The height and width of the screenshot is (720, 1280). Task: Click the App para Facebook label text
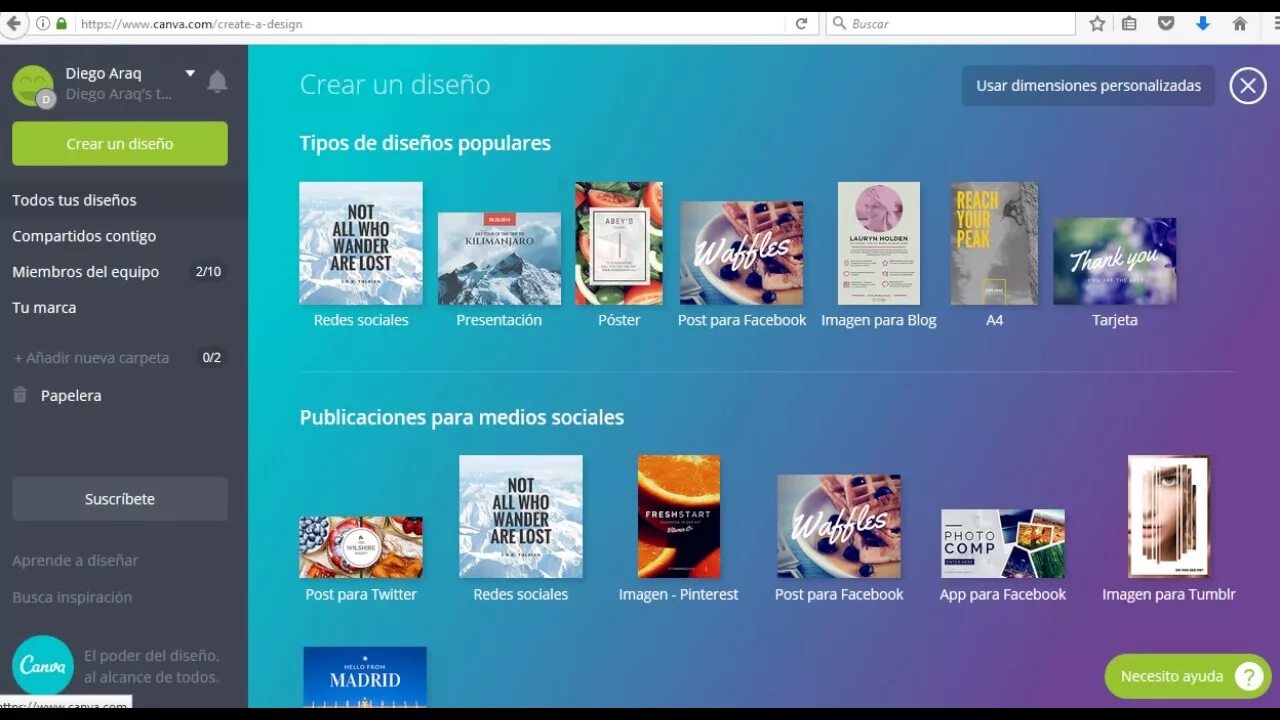click(1003, 594)
